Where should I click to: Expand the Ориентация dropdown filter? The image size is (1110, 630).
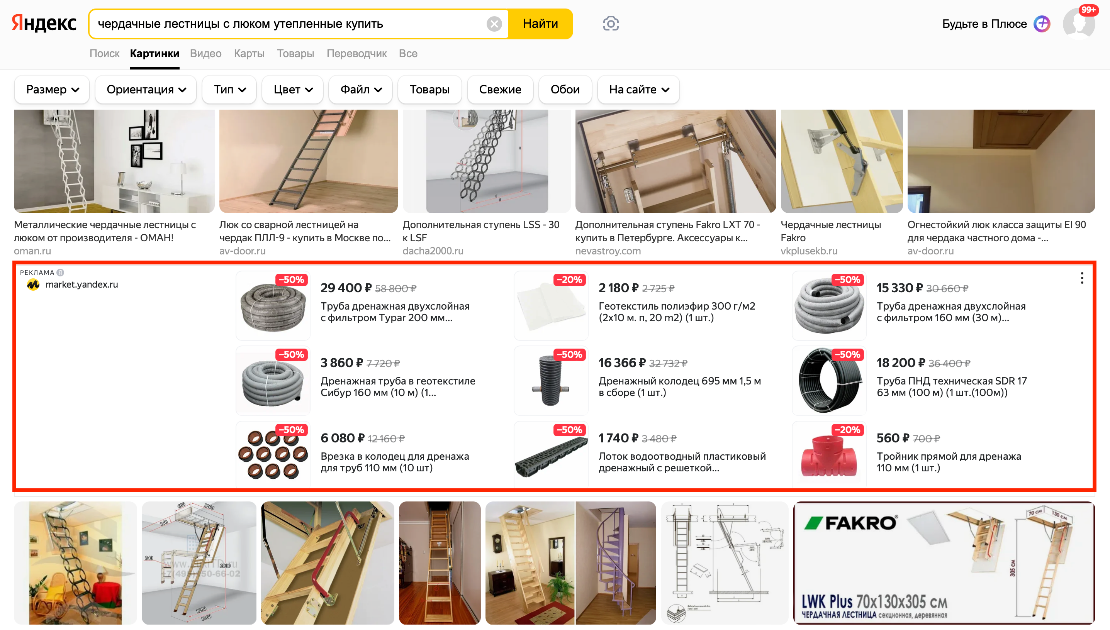[146, 89]
